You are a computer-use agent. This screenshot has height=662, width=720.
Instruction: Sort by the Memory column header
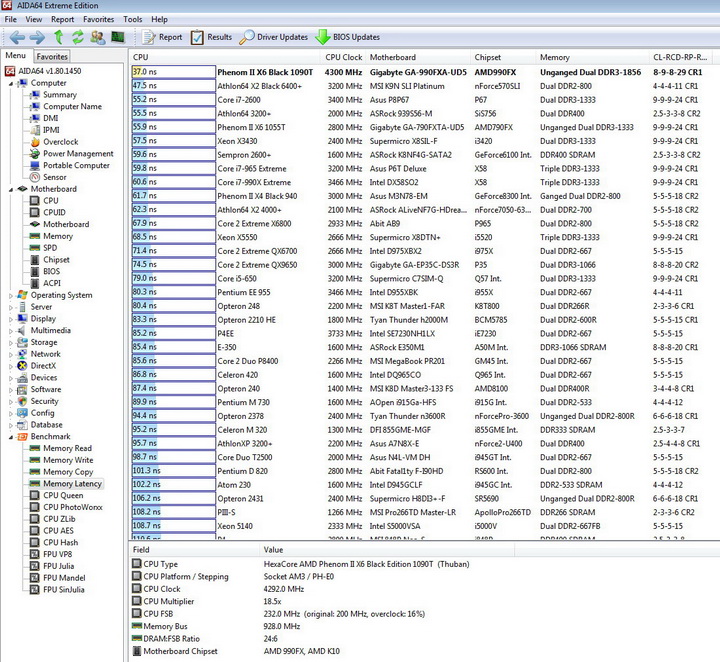[x=592, y=57]
